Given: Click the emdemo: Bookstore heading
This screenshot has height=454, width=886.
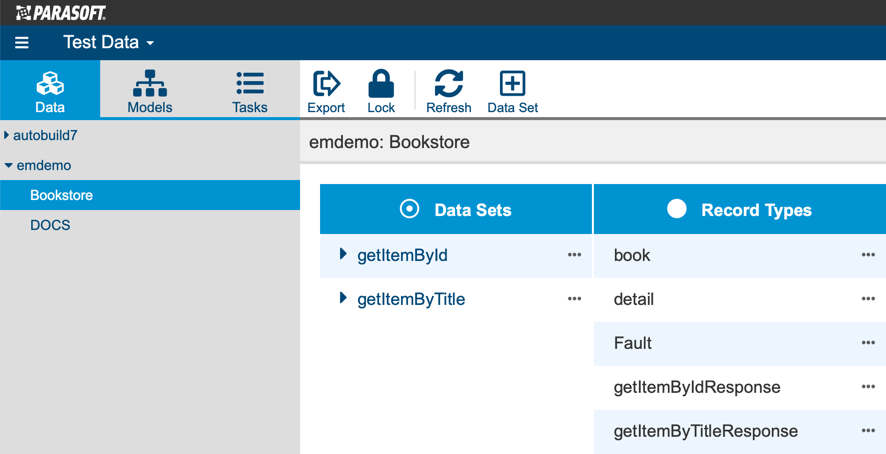Looking at the screenshot, I should pyautogui.click(x=389, y=142).
